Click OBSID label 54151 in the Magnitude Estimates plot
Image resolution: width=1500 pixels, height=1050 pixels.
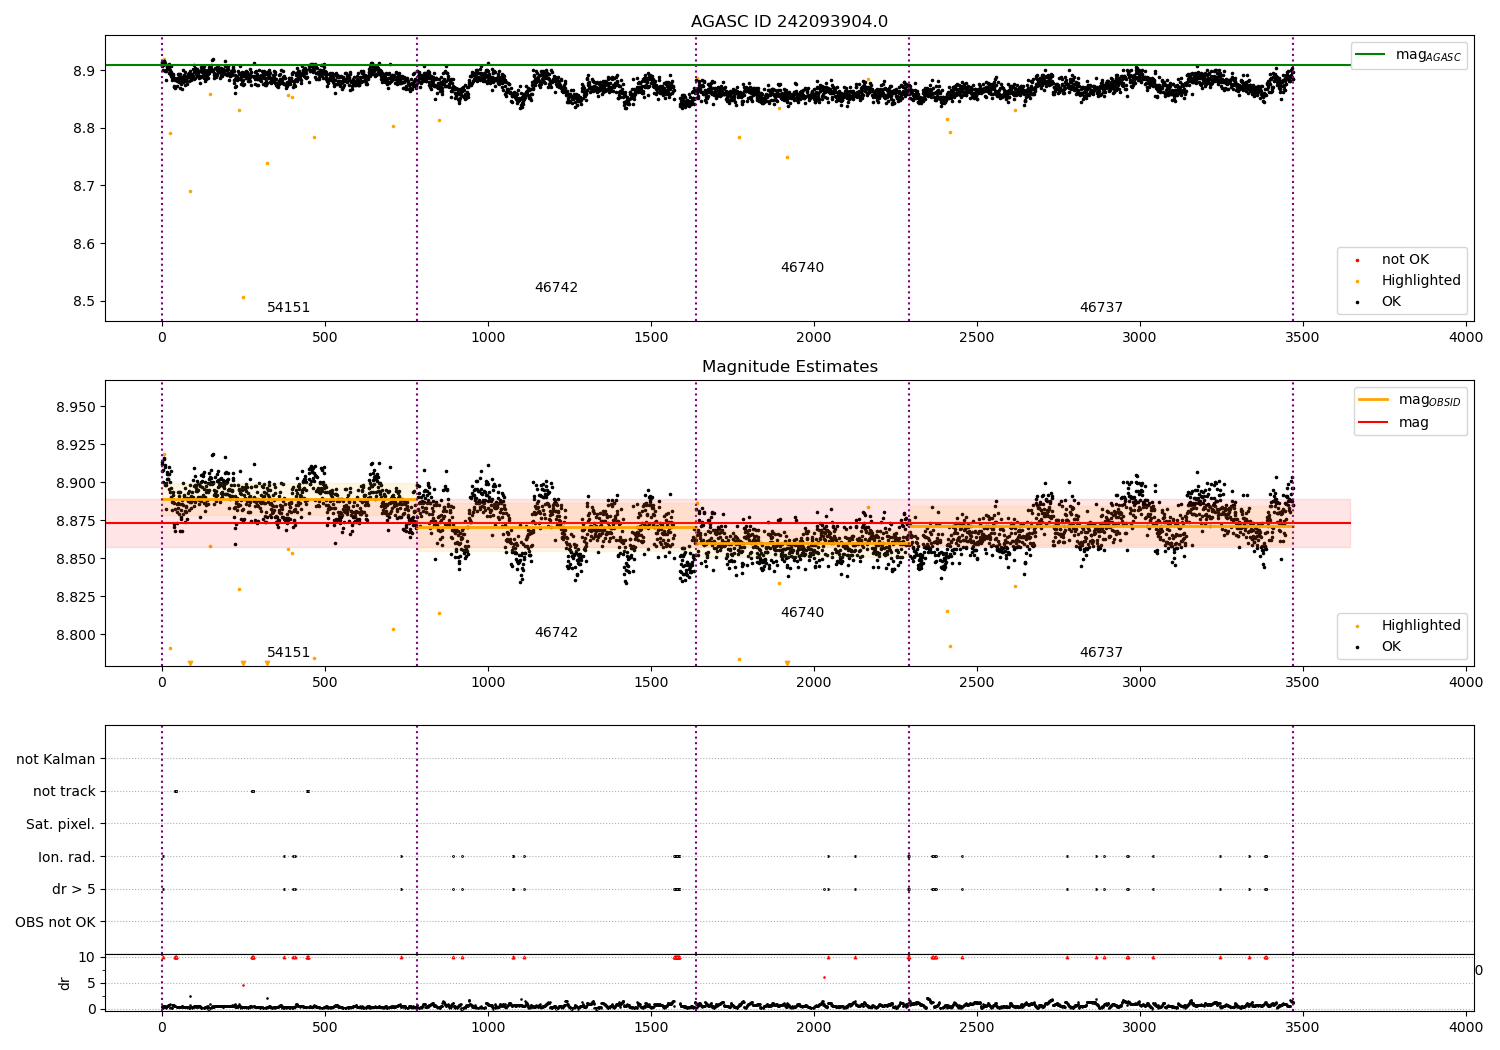coord(288,653)
